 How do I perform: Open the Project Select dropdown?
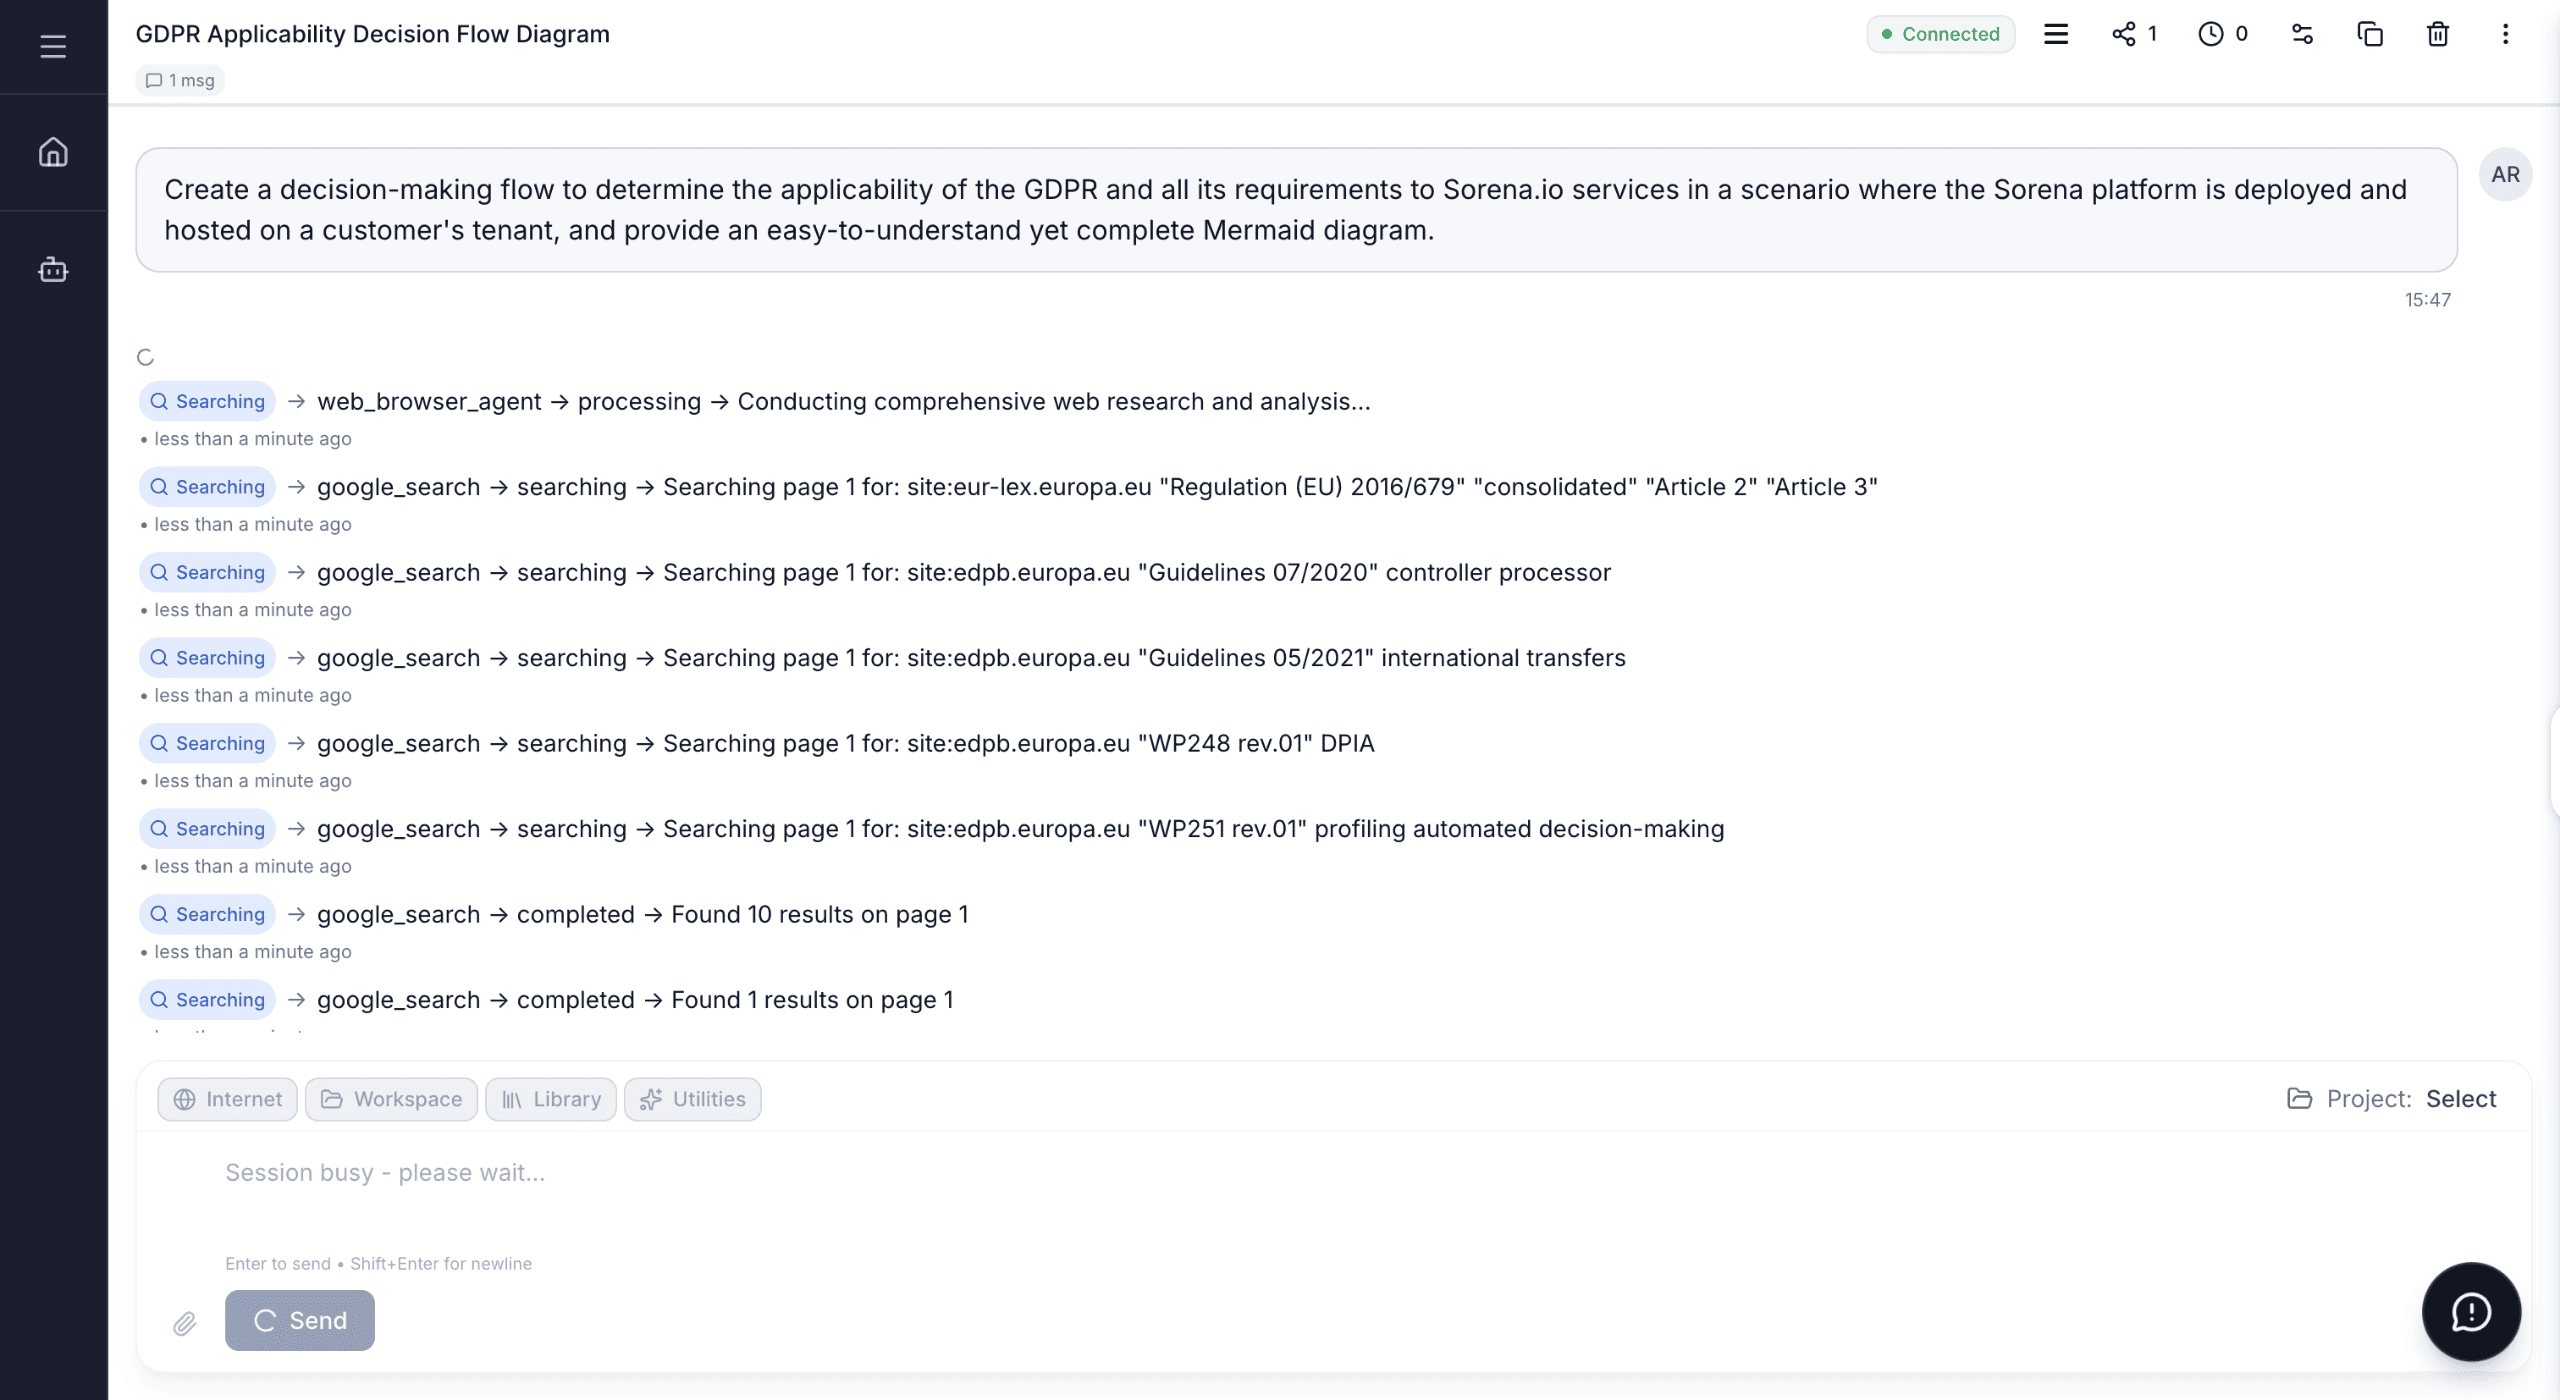coord(2460,1099)
